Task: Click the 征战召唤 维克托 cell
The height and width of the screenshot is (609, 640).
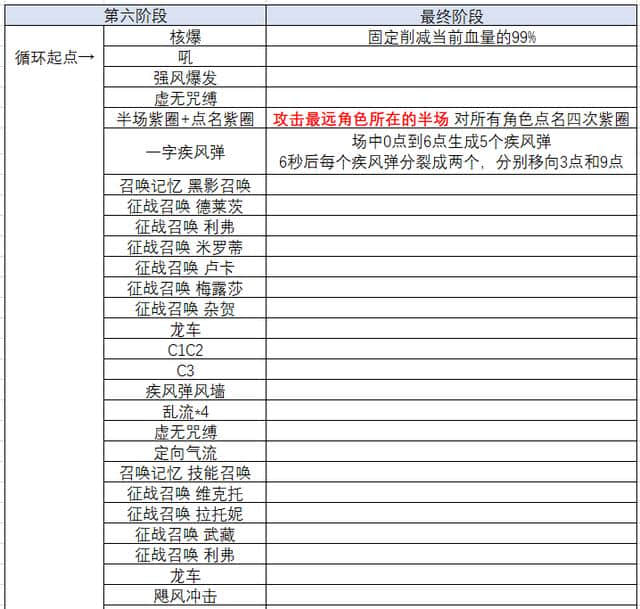Action: pos(185,493)
